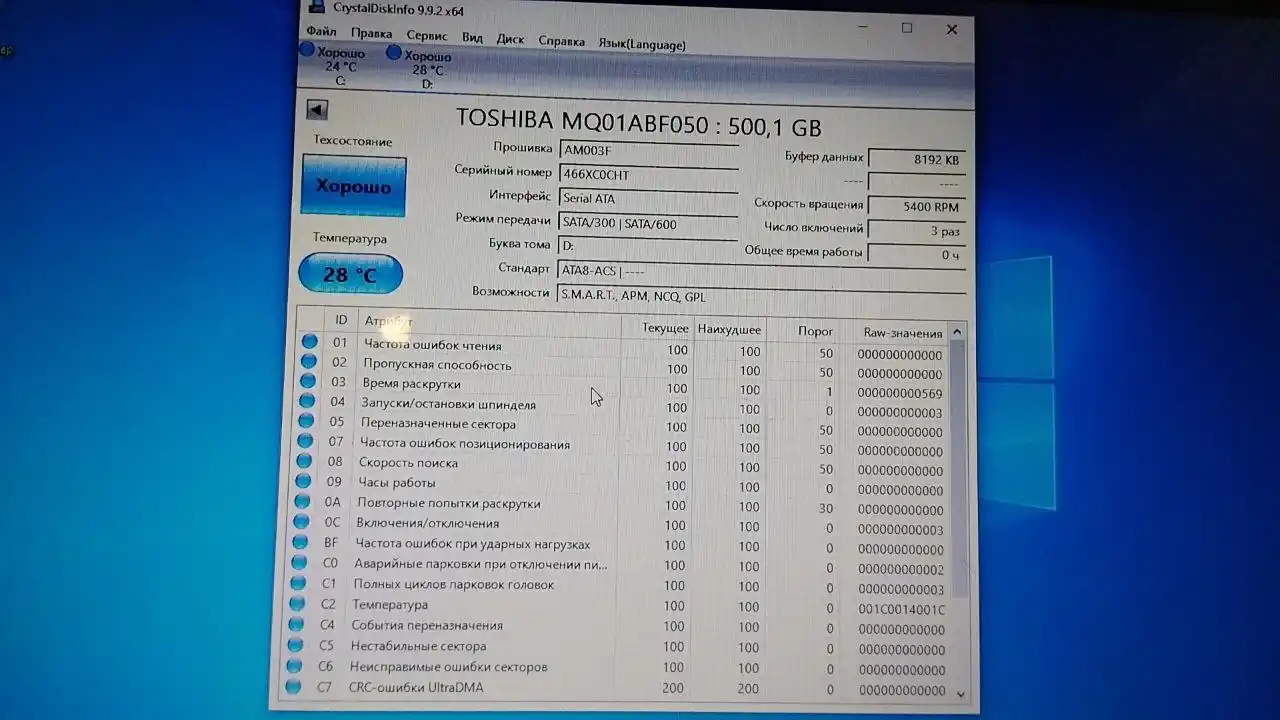Click the Порог column header

[x=805, y=331]
